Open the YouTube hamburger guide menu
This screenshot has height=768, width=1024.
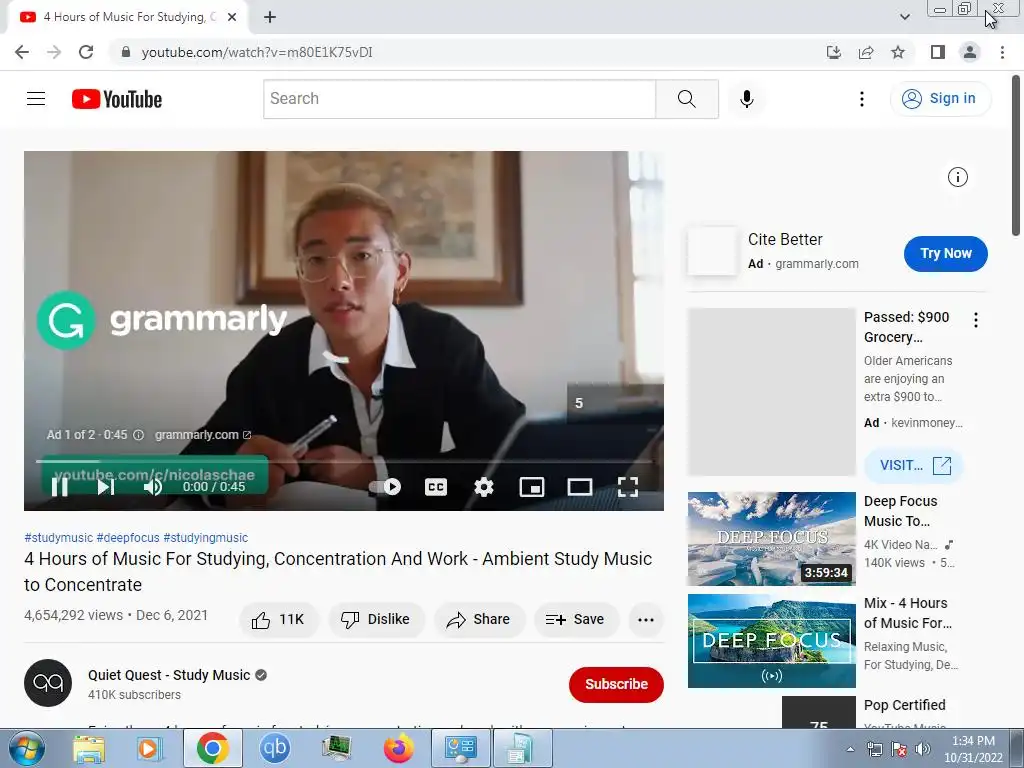(x=36, y=99)
